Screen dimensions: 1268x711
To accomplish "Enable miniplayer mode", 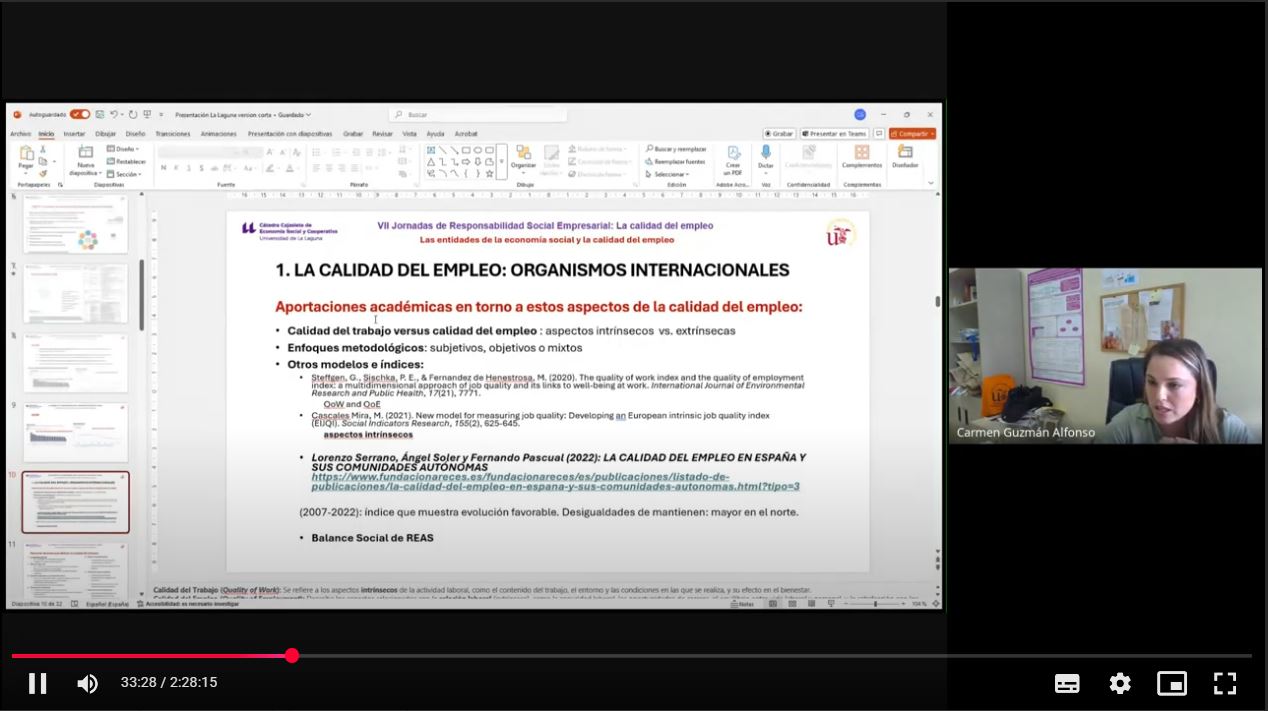I will point(1172,683).
